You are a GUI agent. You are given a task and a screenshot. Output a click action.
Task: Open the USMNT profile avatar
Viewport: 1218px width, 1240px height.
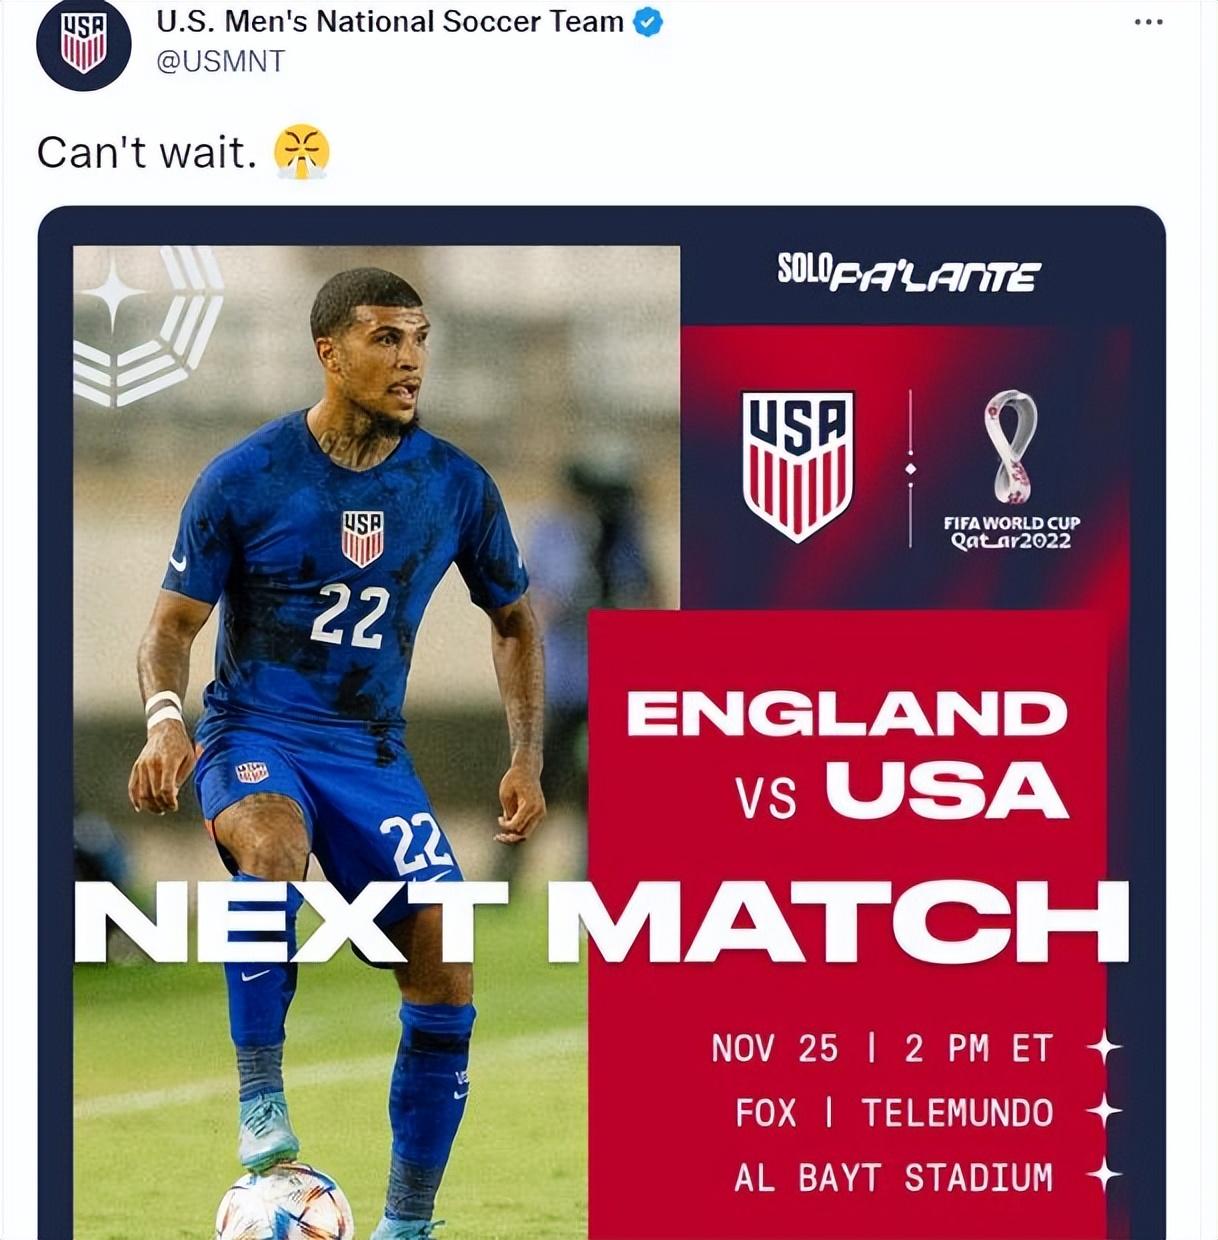(x=83, y=44)
